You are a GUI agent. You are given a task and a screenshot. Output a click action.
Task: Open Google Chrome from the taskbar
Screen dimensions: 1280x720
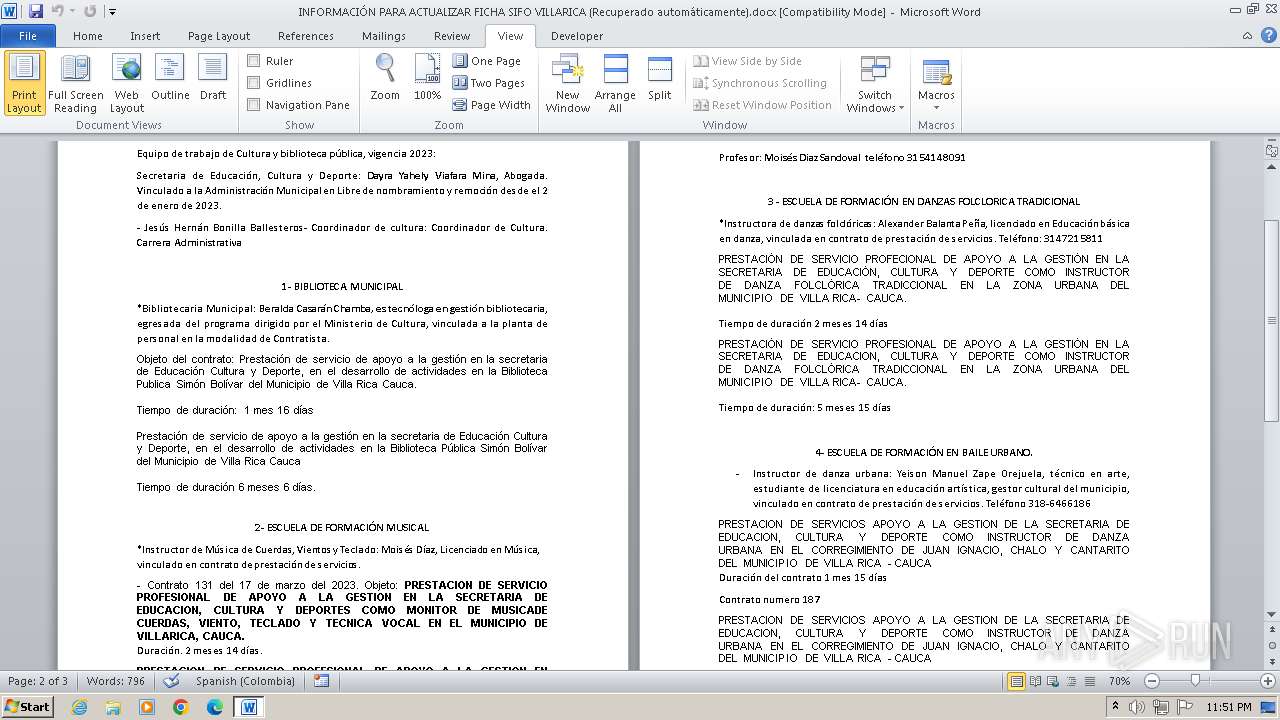(x=181, y=707)
